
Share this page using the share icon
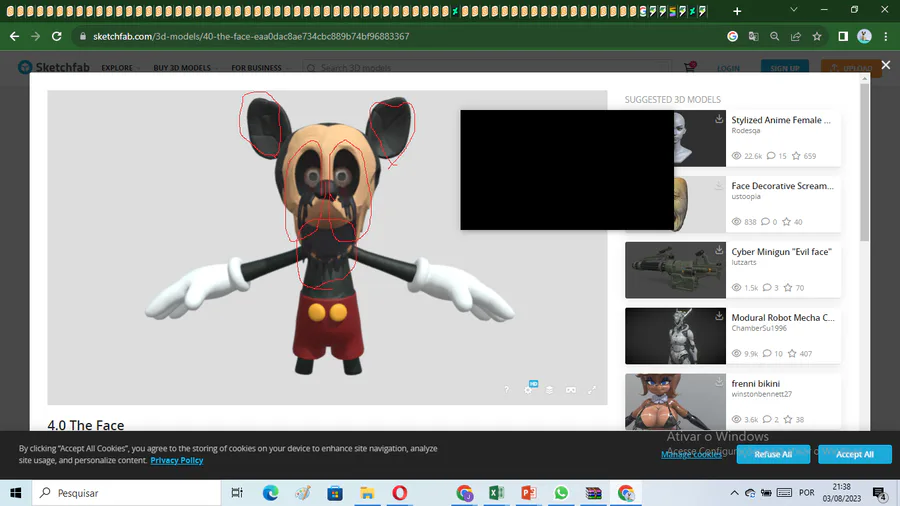(796, 36)
